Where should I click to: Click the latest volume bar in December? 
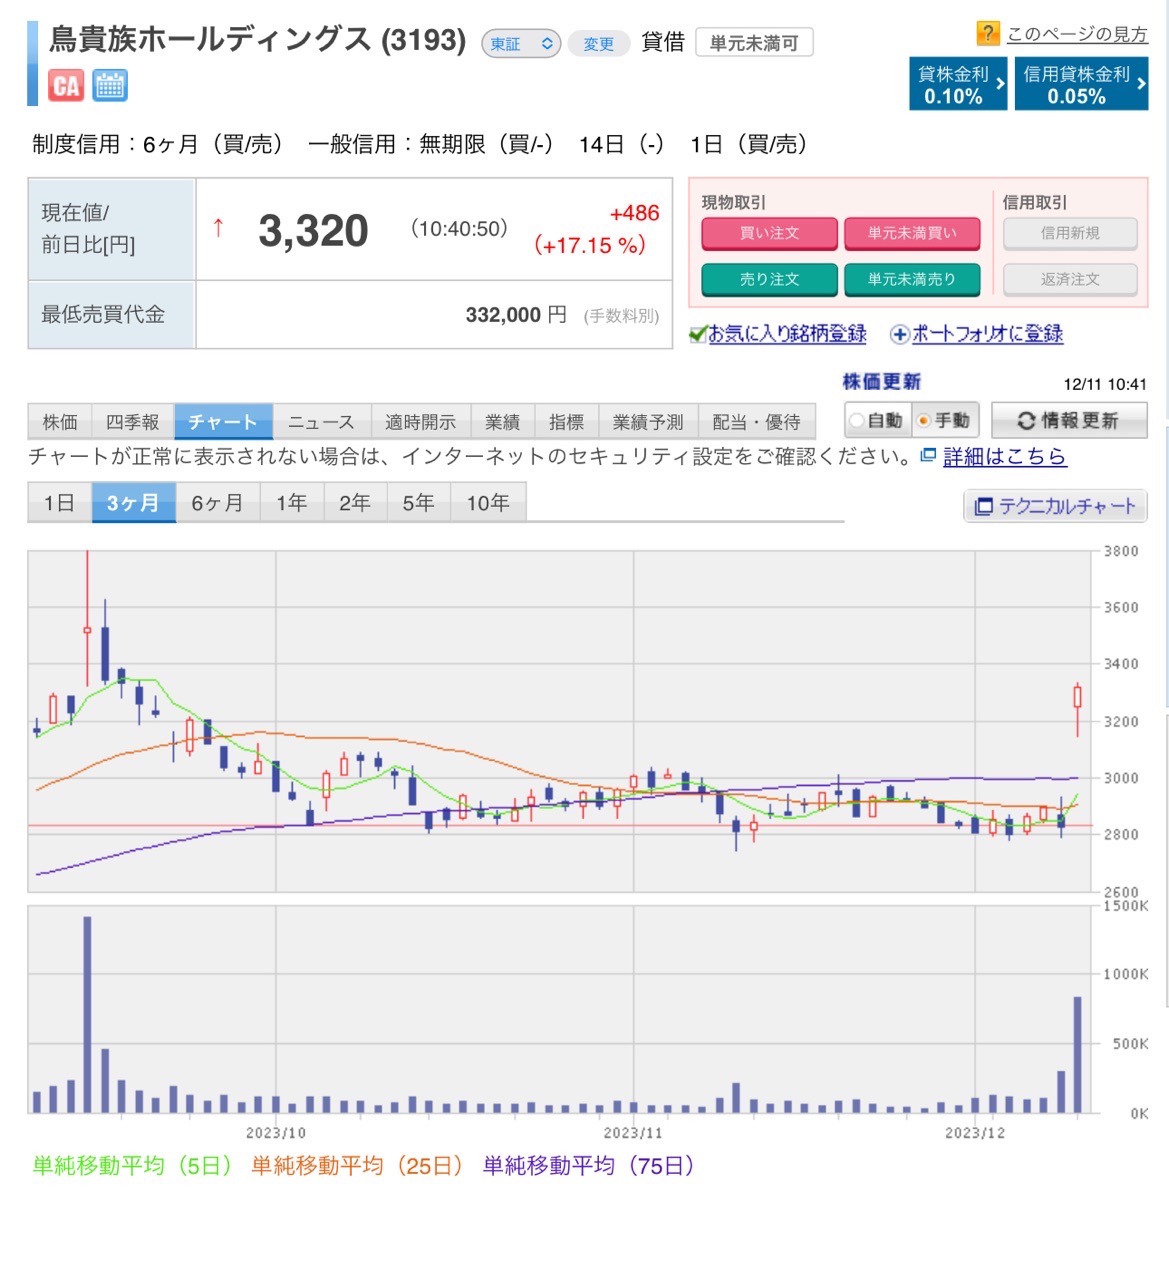(1078, 1054)
